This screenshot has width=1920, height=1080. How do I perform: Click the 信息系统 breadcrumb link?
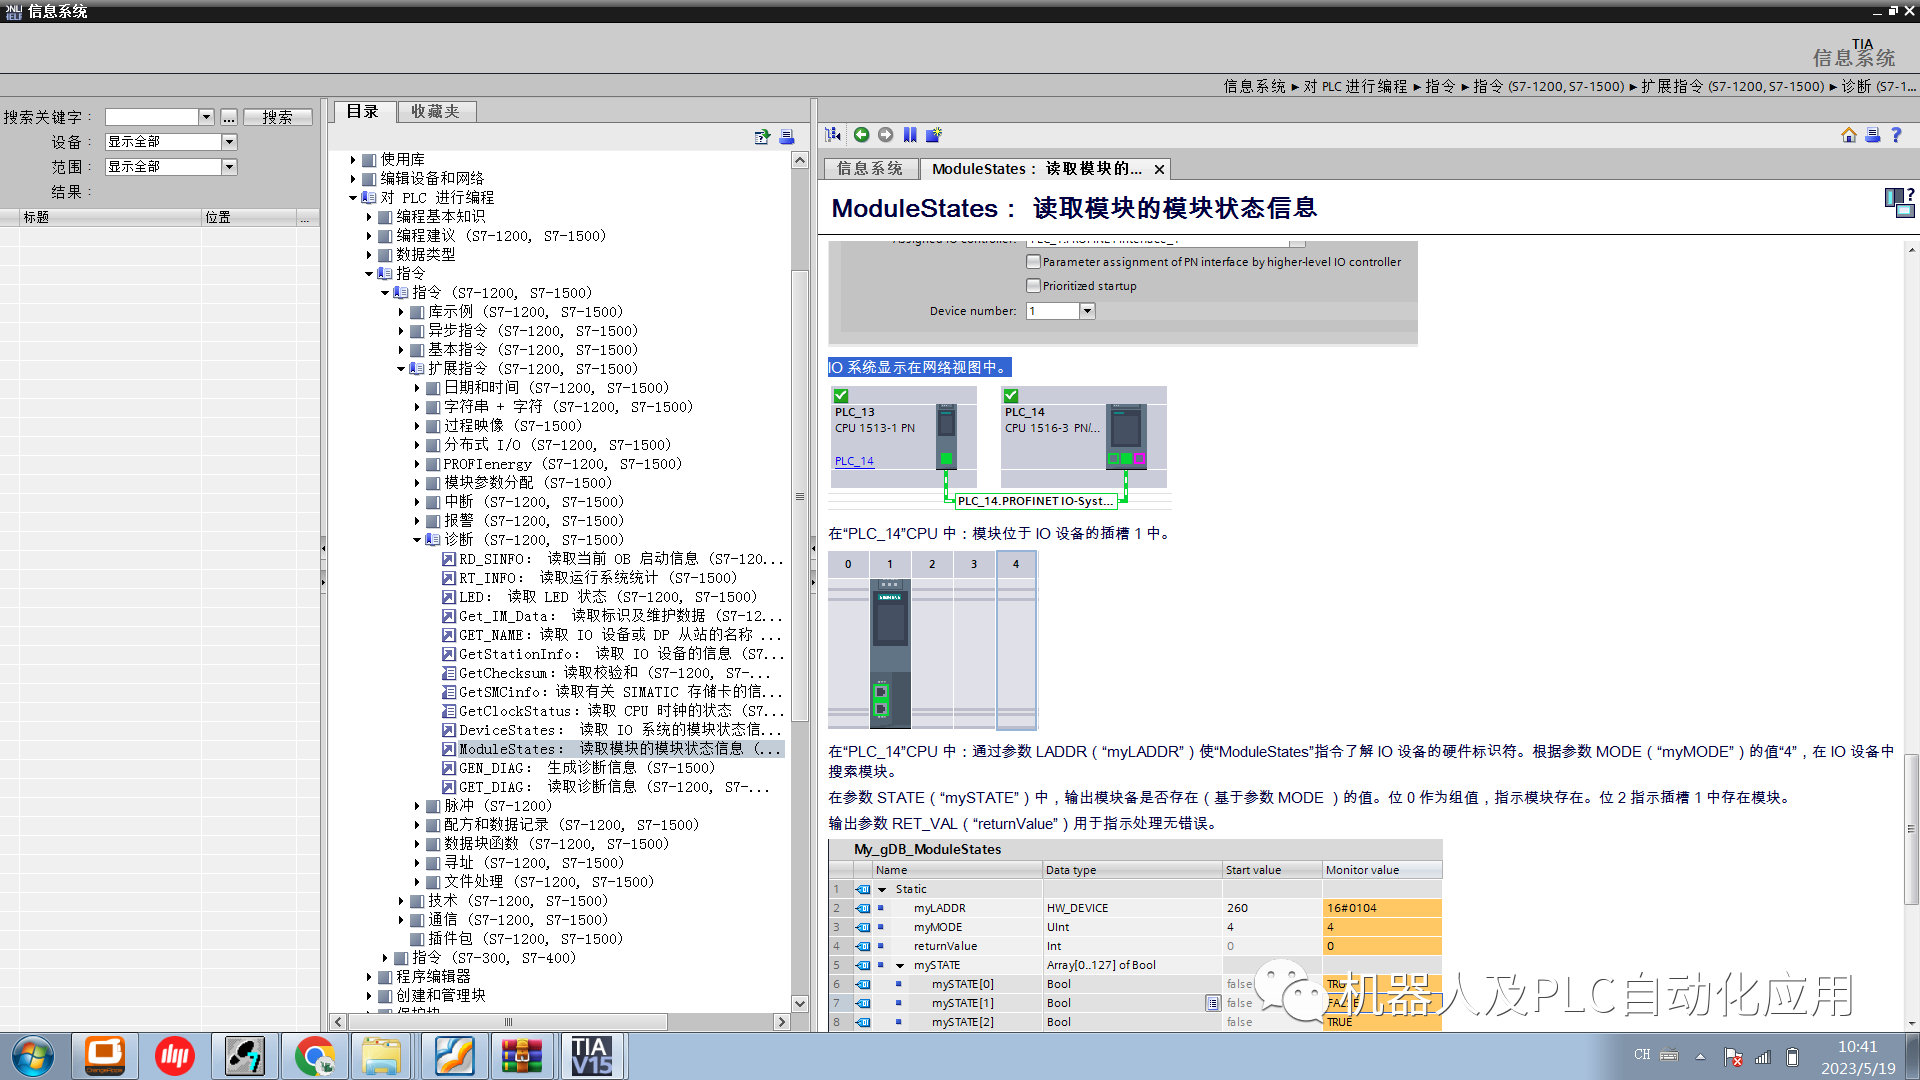click(x=1254, y=87)
